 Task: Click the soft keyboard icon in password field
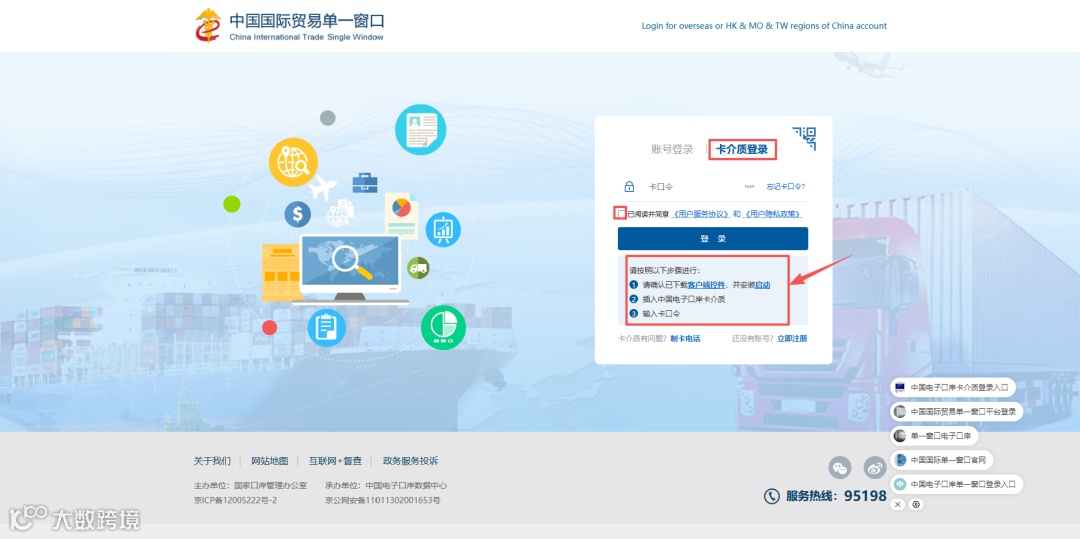pyautogui.click(x=750, y=187)
